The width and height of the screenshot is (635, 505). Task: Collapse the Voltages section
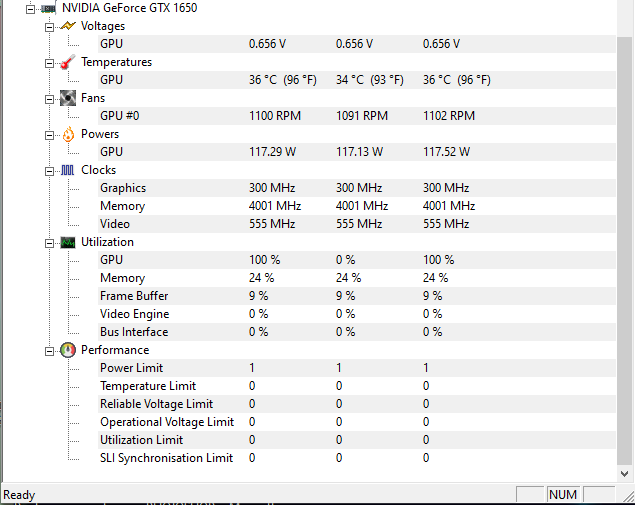(49, 27)
